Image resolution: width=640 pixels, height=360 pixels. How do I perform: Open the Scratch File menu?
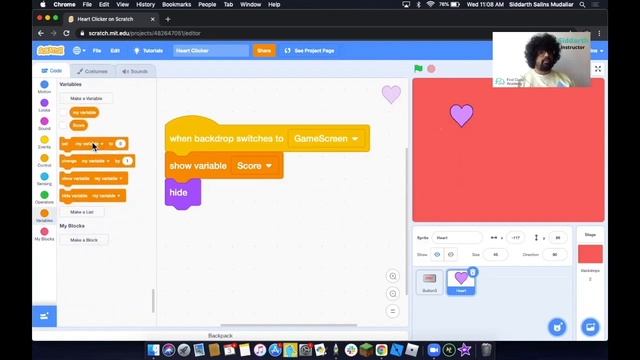tap(97, 51)
